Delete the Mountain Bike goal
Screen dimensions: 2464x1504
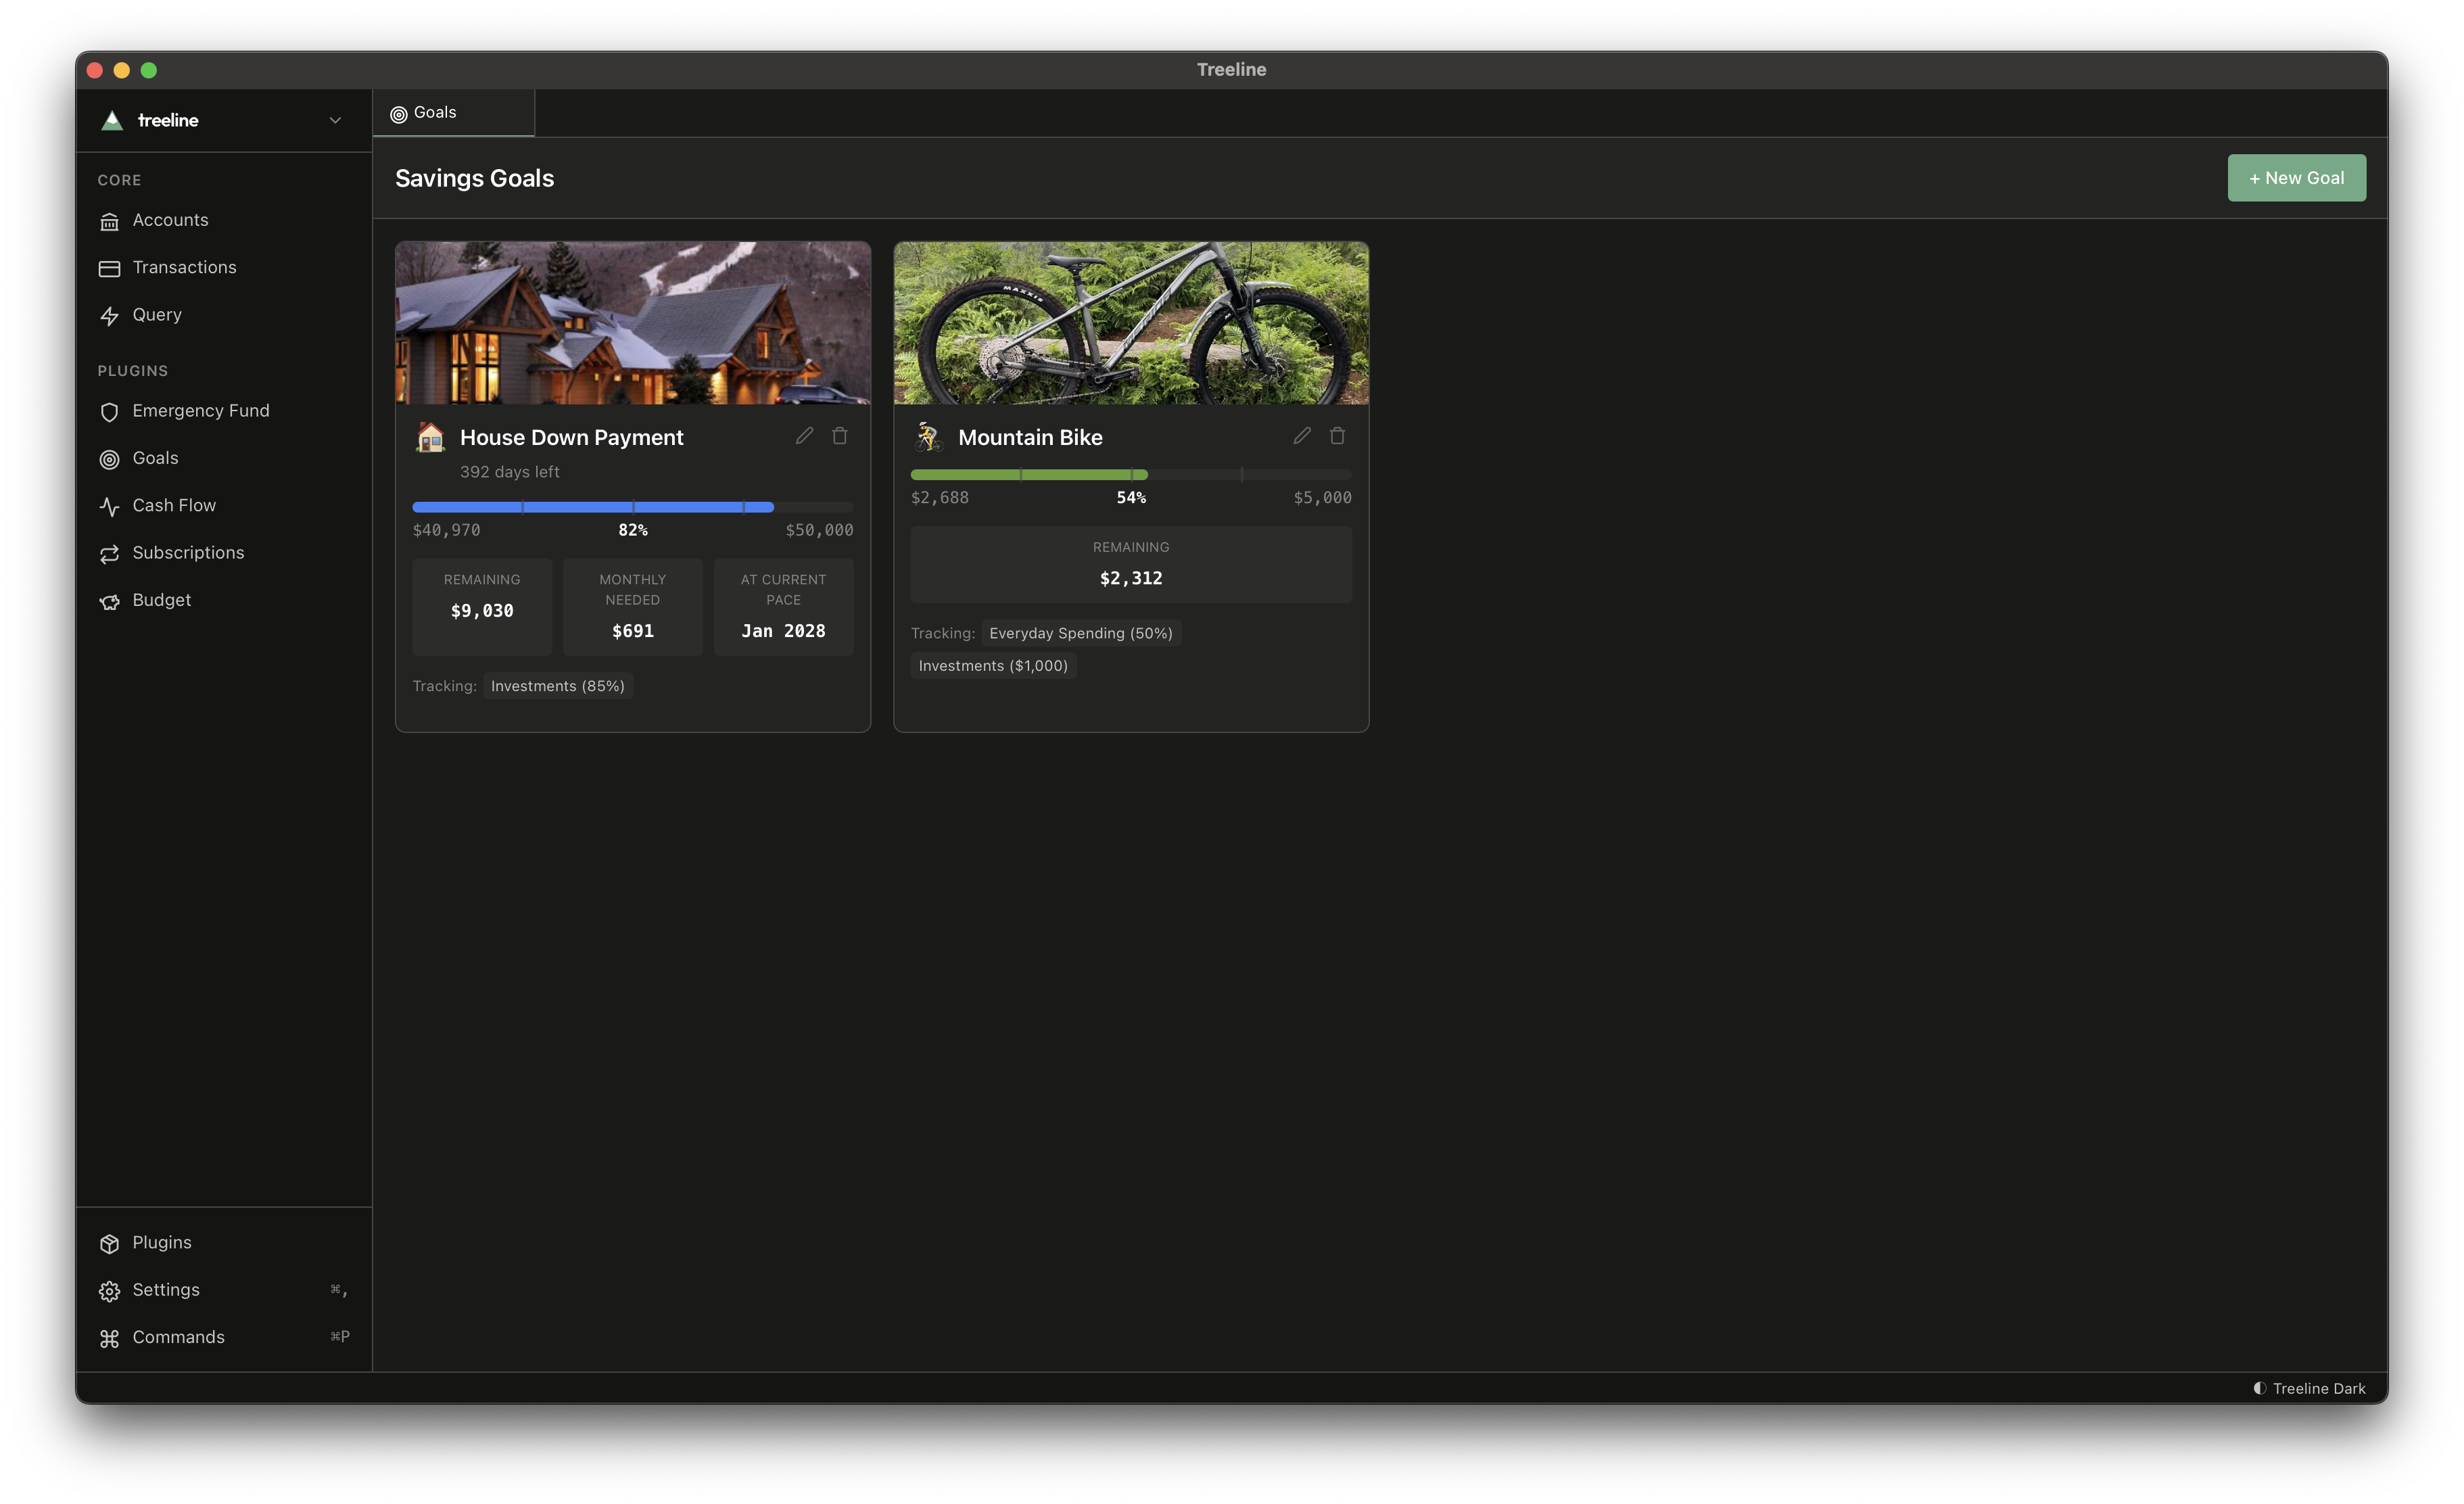click(x=1337, y=436)
